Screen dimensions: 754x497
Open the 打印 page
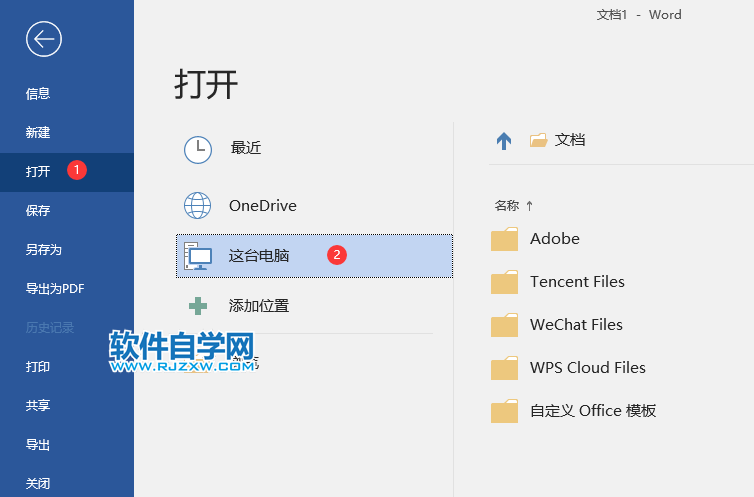pos(38,367)
